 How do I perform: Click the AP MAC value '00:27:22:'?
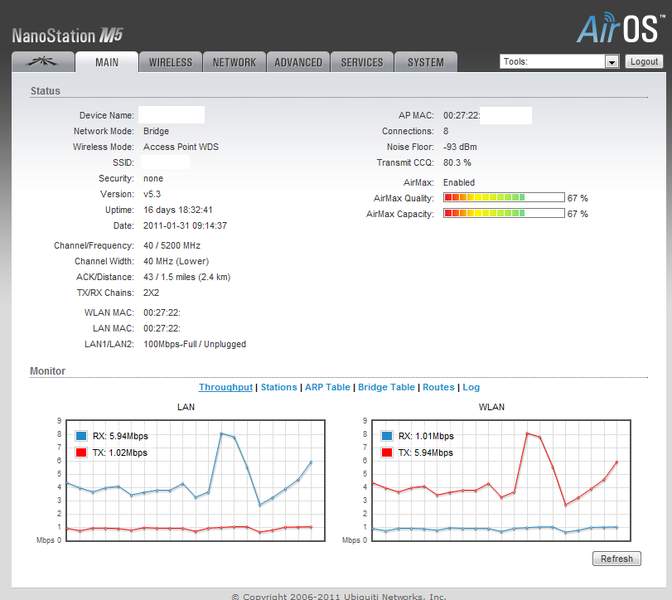click(462, 115)
